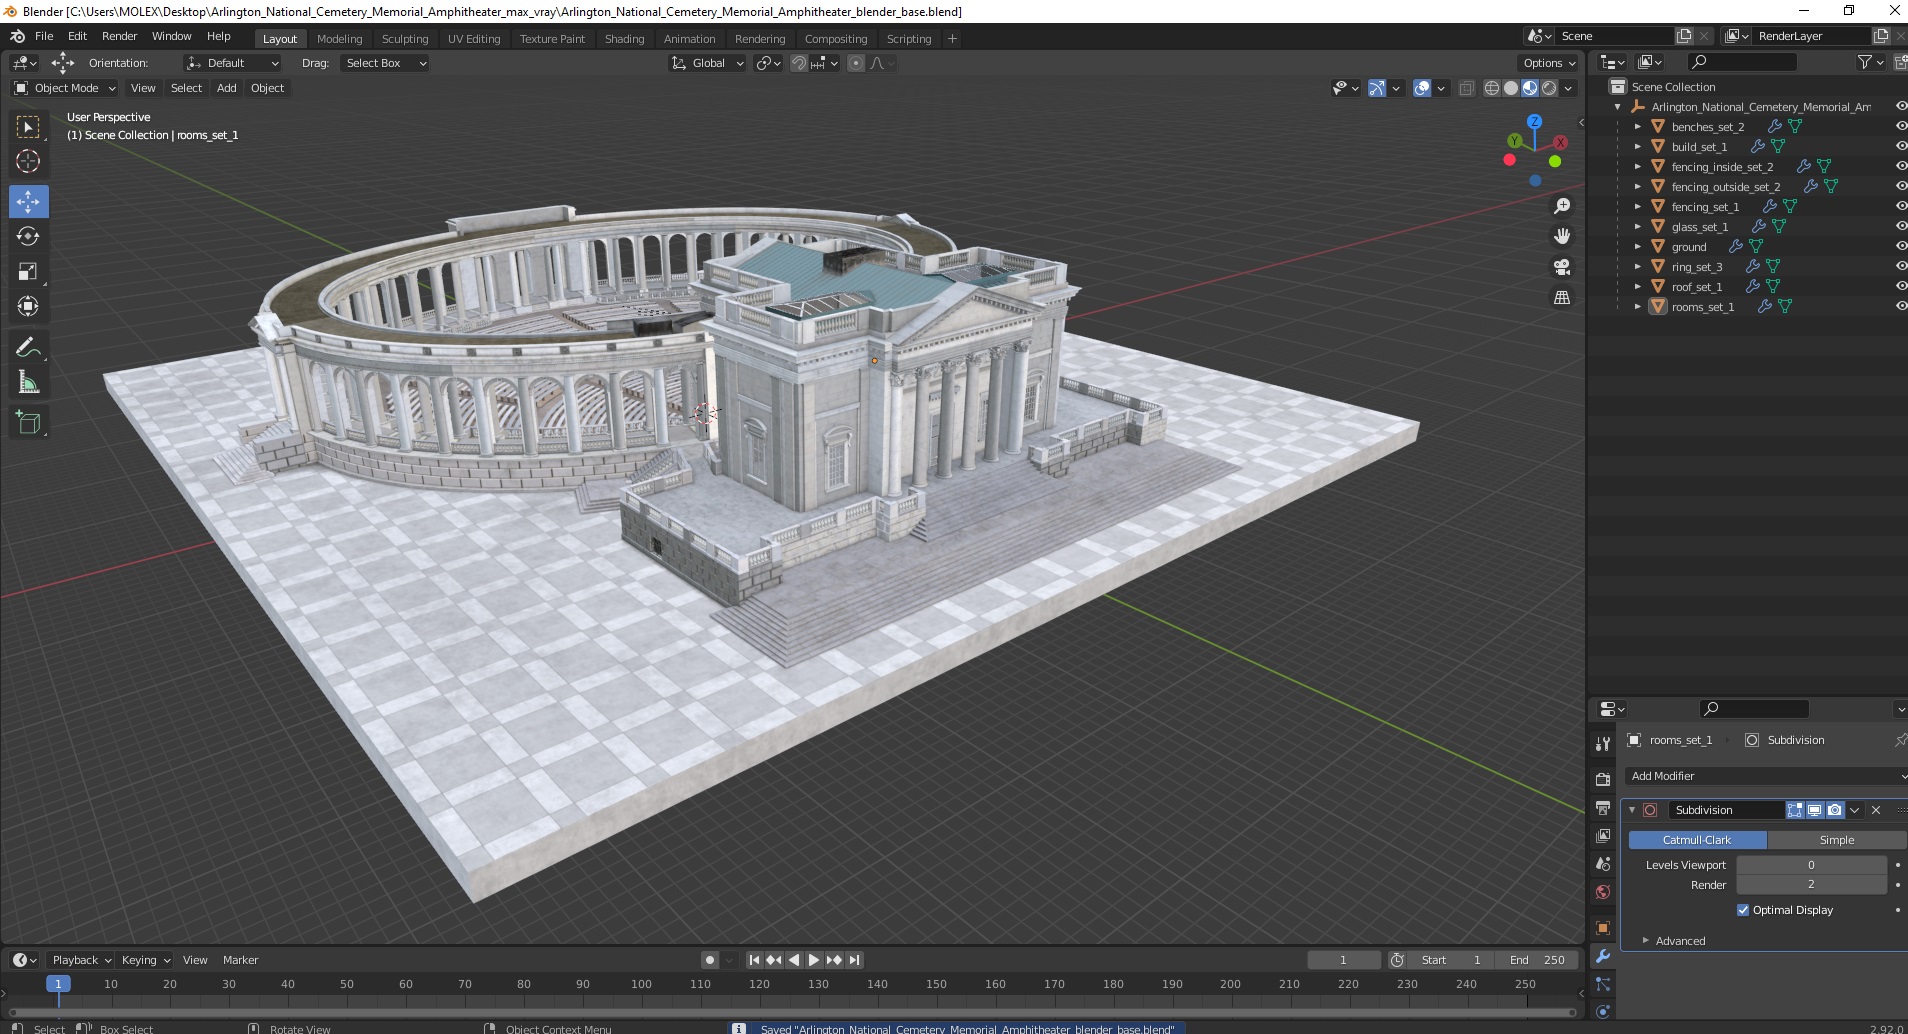The height and width of the screenshot is (1034, 1908).
Task: Click Levels Viewport value field
Action: pyautogui.click(x=1811, y=865)
